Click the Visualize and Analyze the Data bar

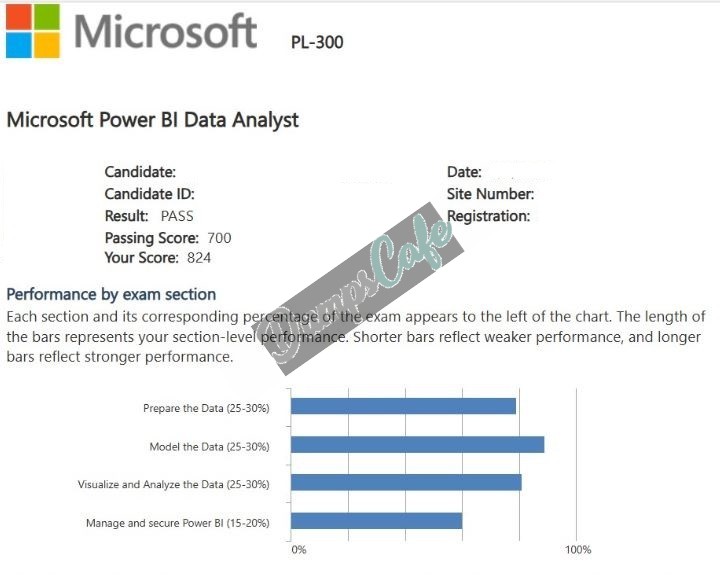point(406,483)
